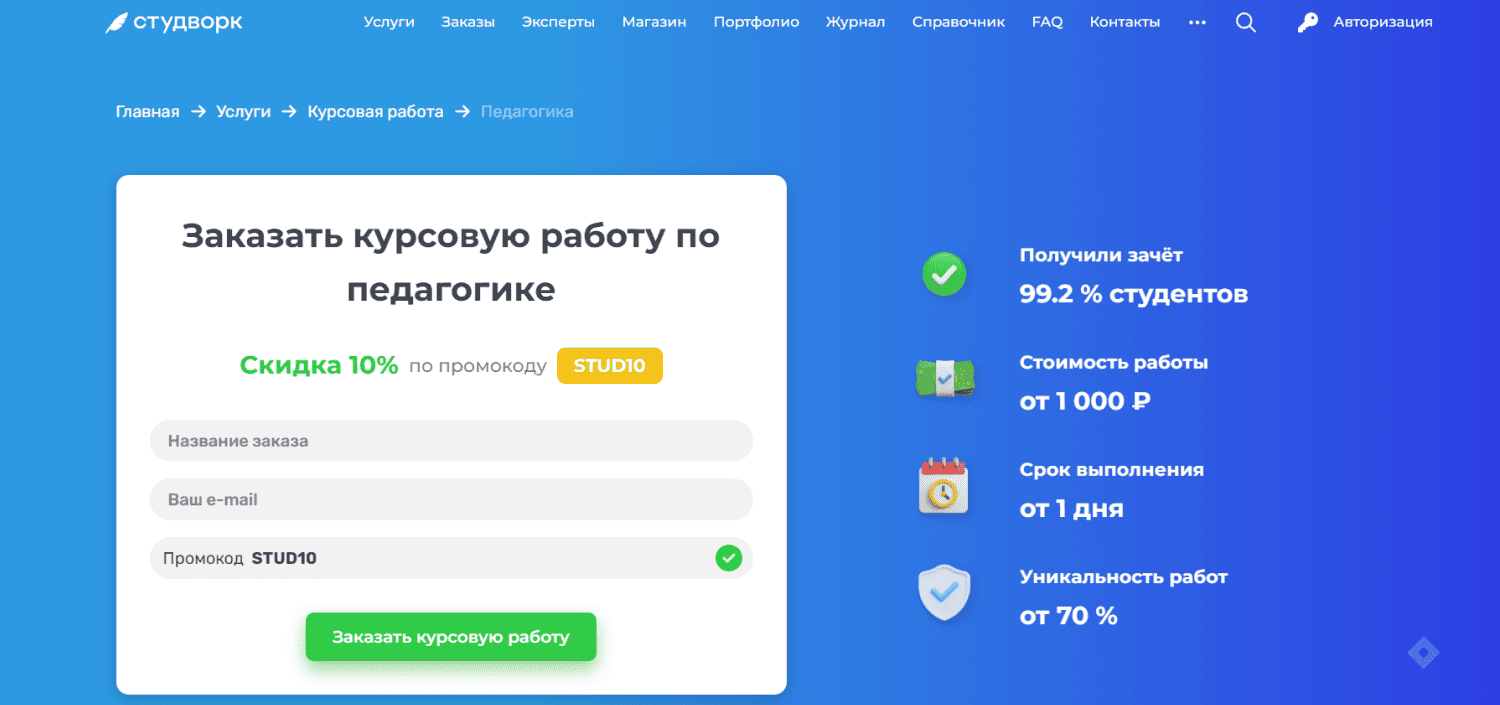Focus the Название заказа input field
Screen dimensions: 1500x705
pyautogui.click(x=451, y=441)
